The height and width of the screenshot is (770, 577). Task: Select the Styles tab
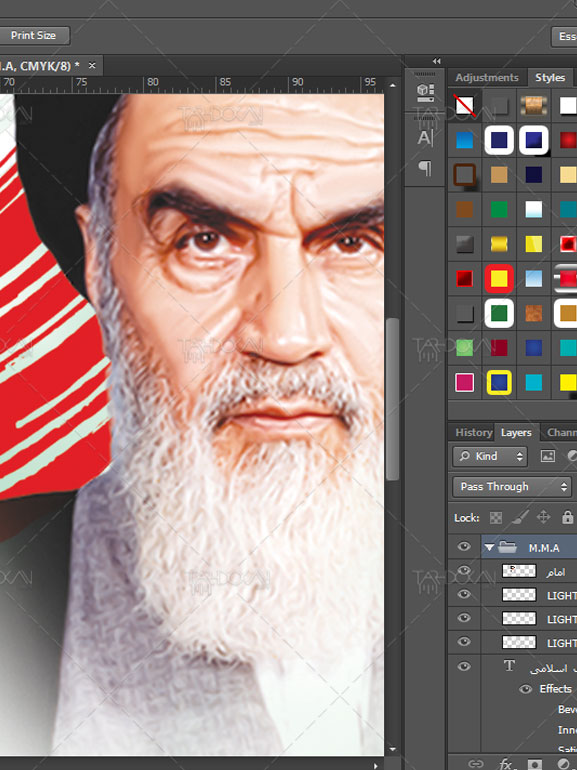click(x=550, y=78)
